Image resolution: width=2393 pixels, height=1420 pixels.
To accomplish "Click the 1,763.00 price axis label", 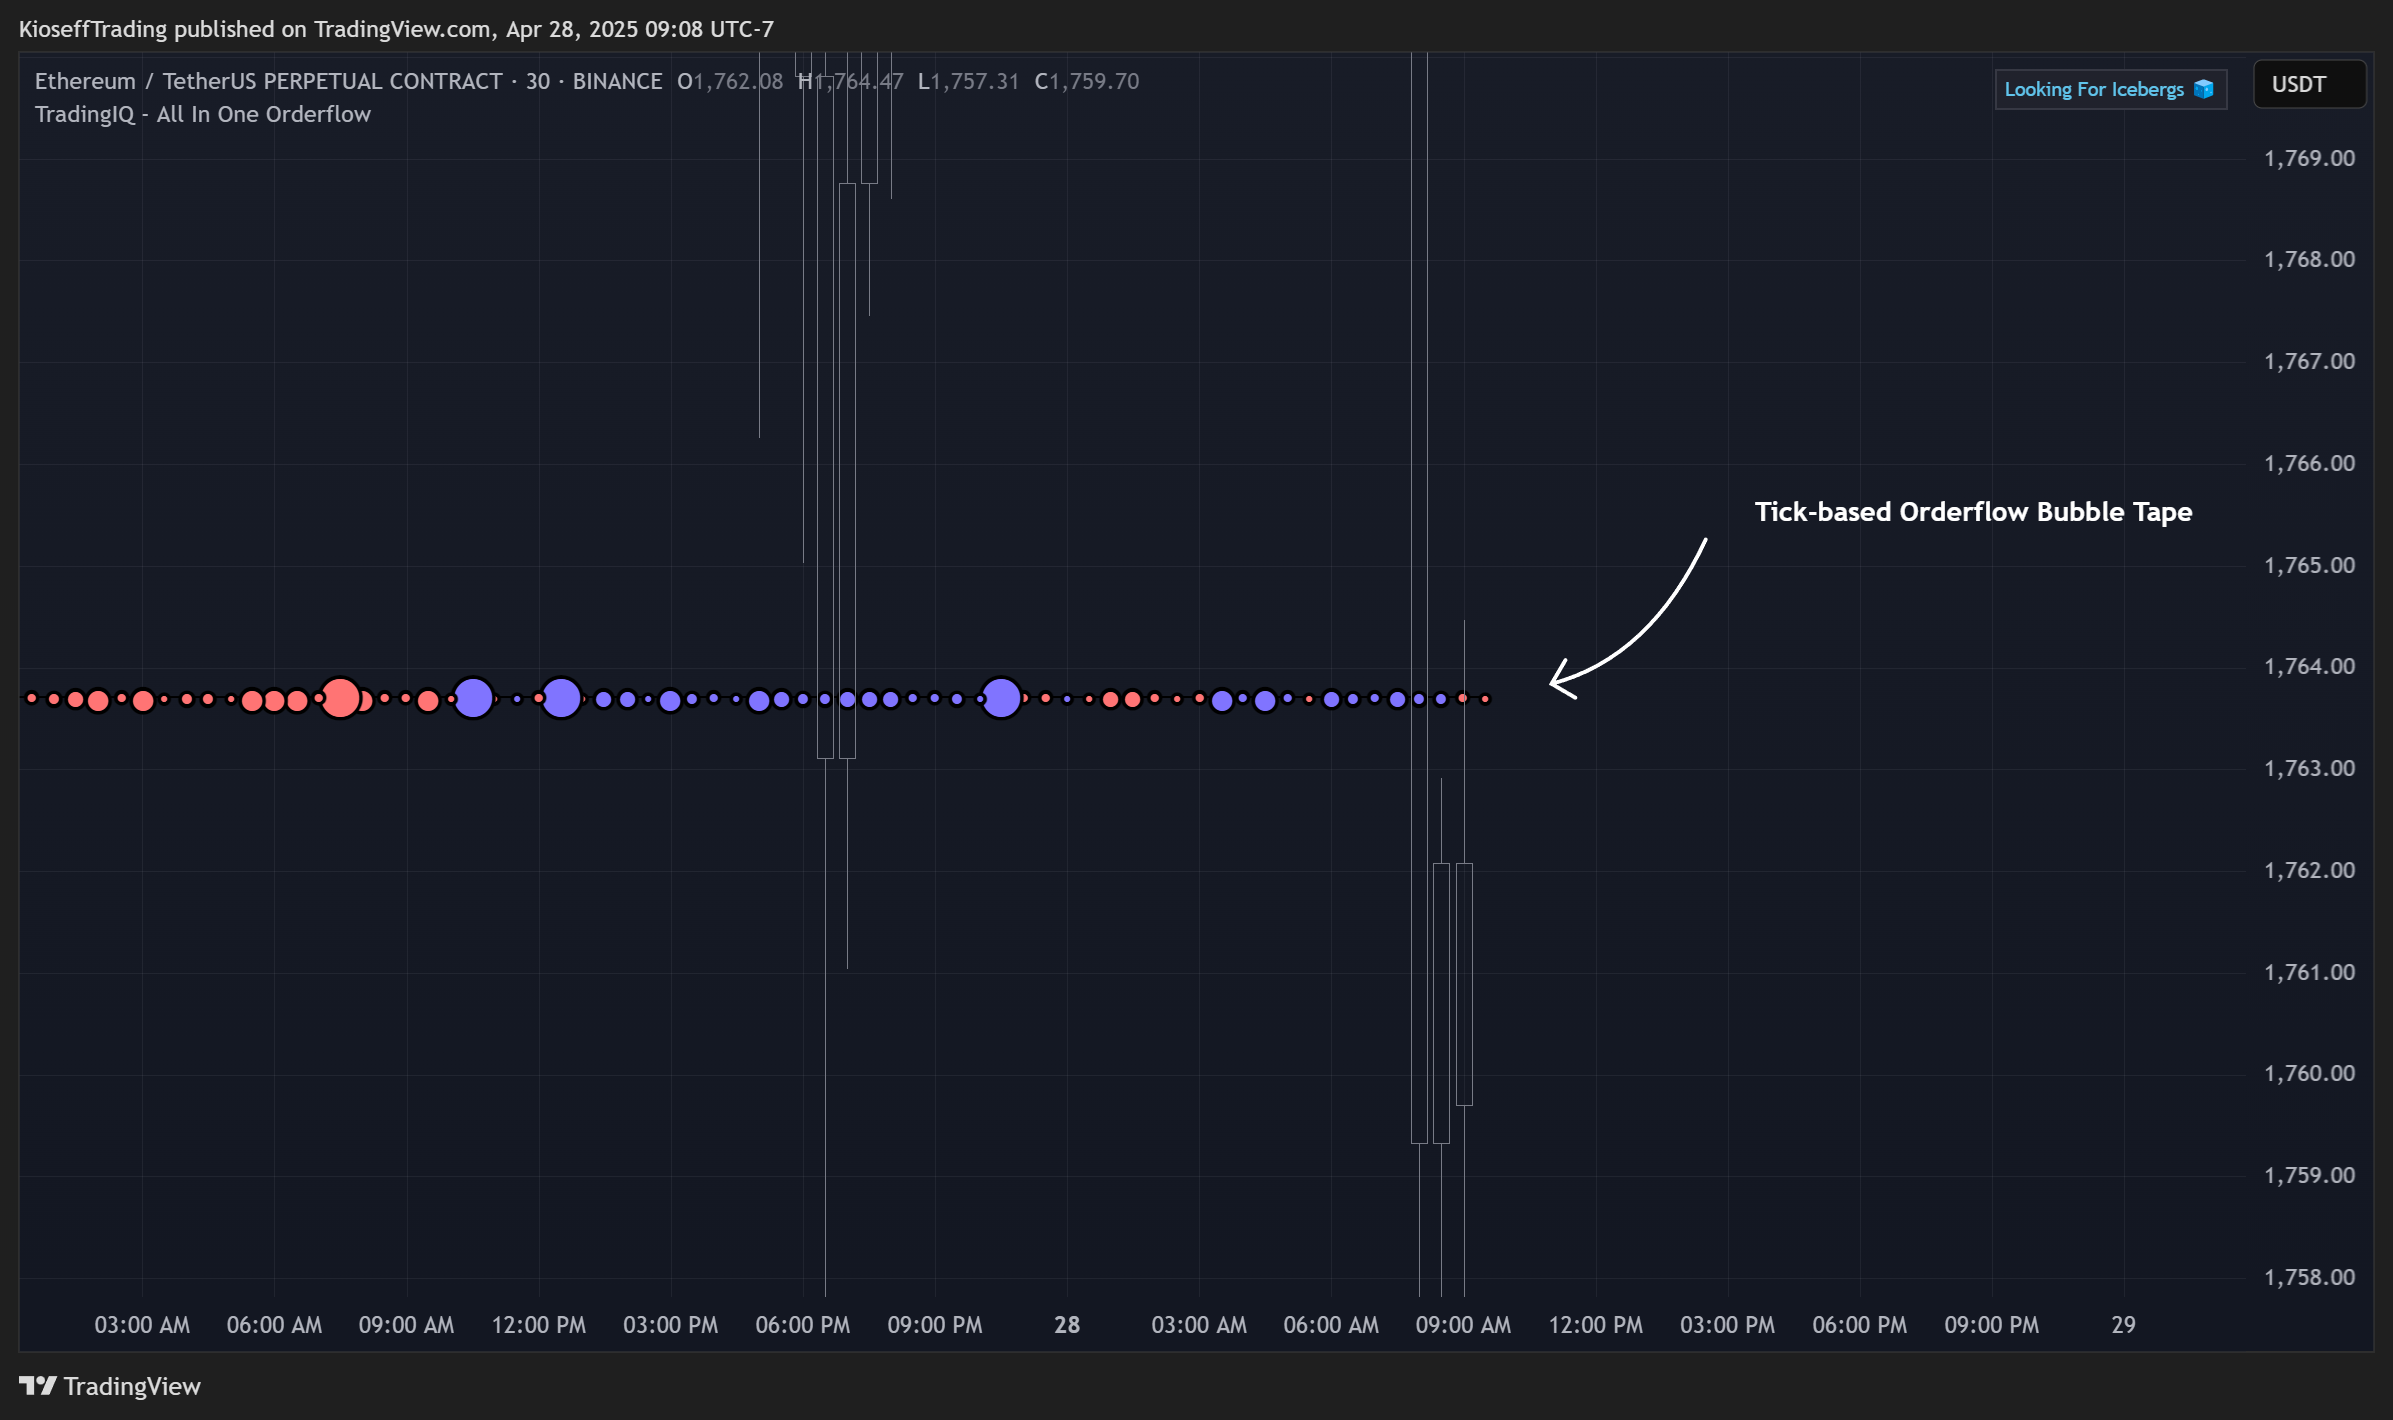I will pyautogui.click(x=2309, y=768).
